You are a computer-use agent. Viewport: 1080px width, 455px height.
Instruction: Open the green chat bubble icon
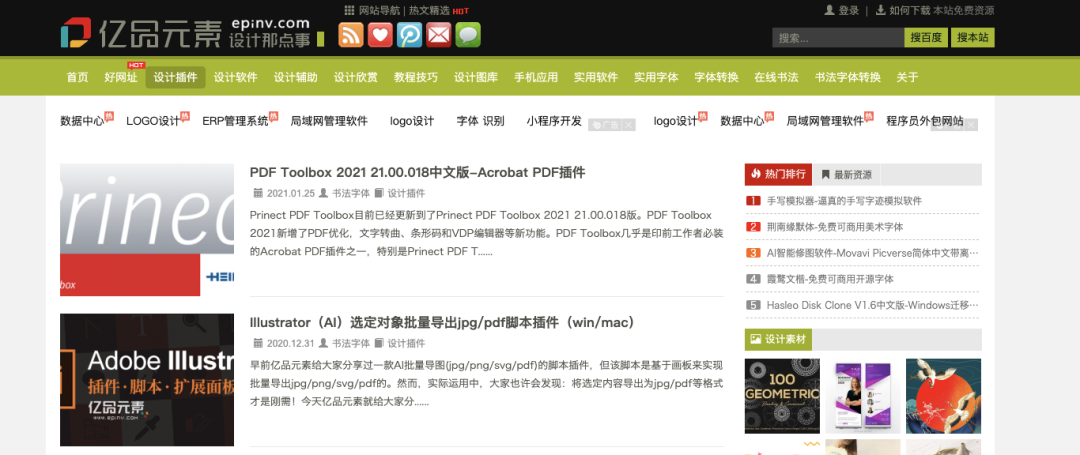pos(468,34)
